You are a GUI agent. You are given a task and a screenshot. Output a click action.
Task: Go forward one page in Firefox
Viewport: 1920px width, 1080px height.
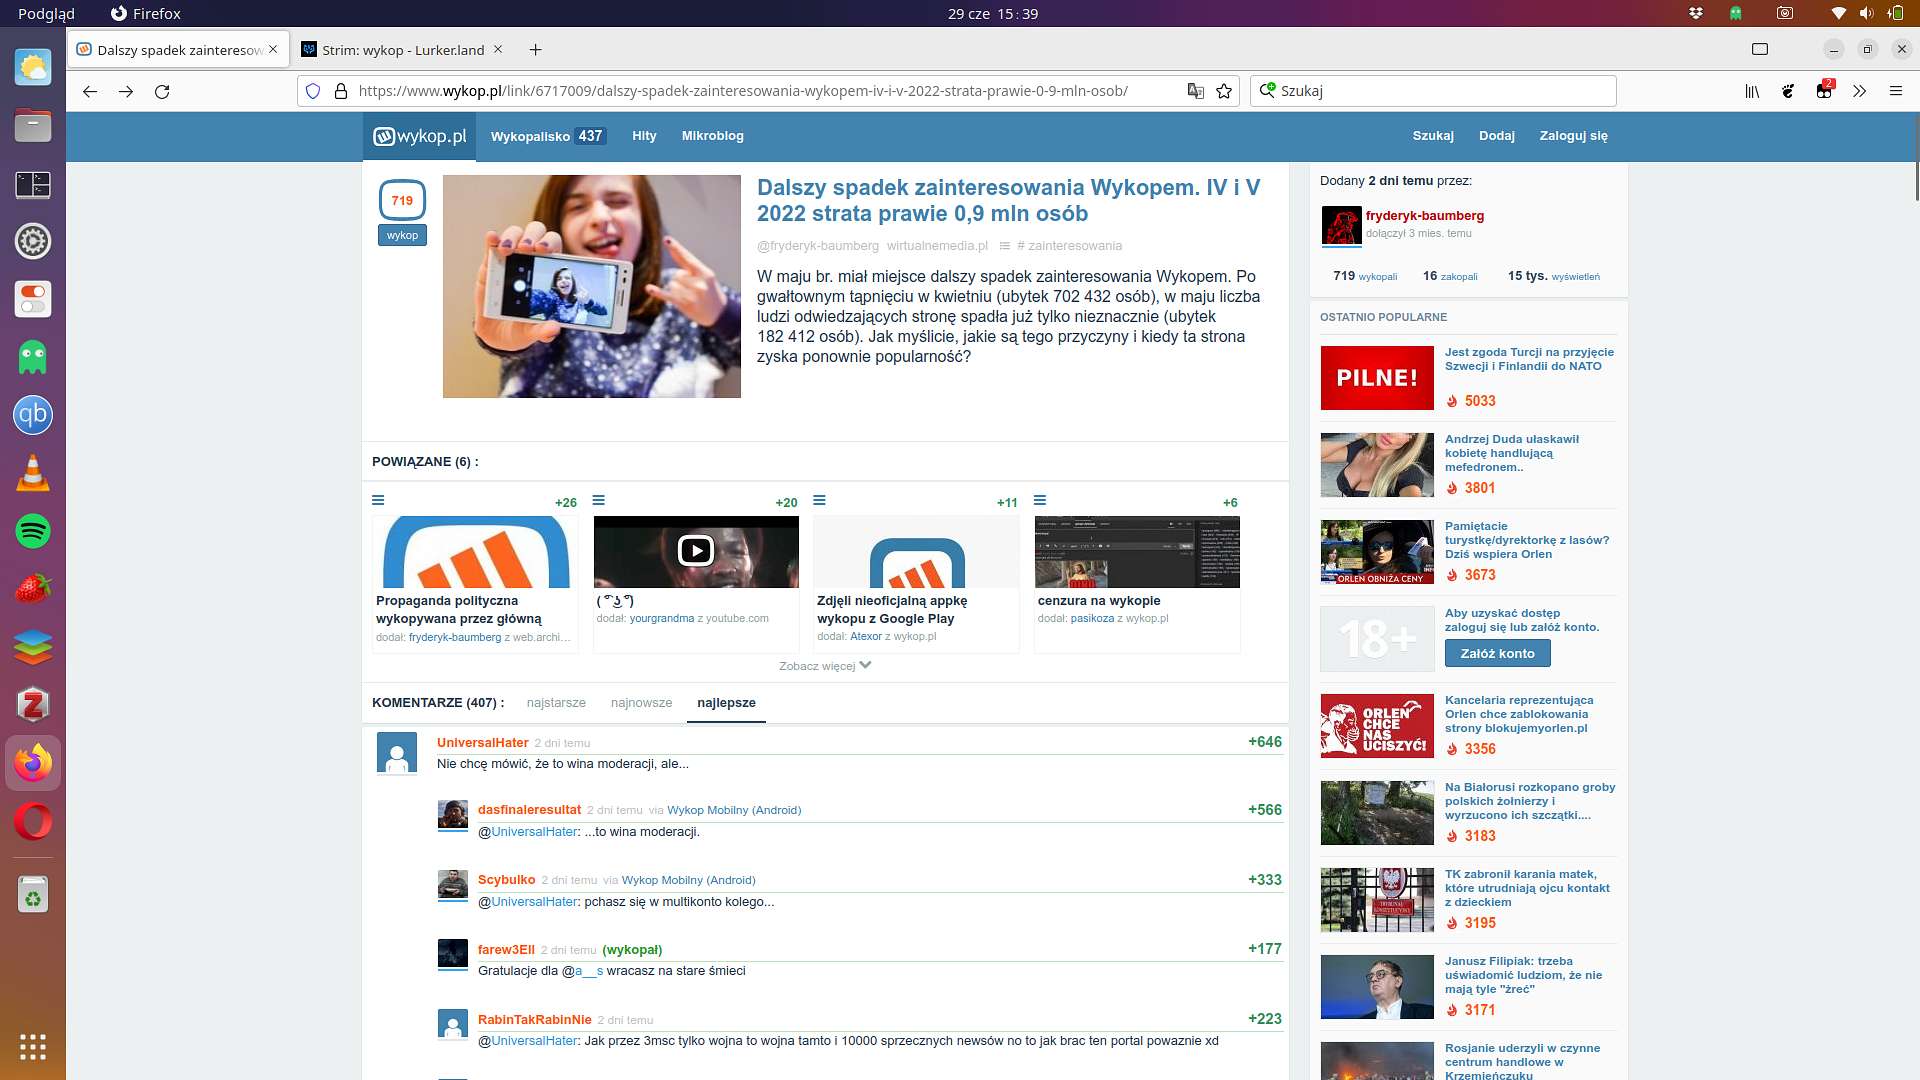[x=126, y=91]
